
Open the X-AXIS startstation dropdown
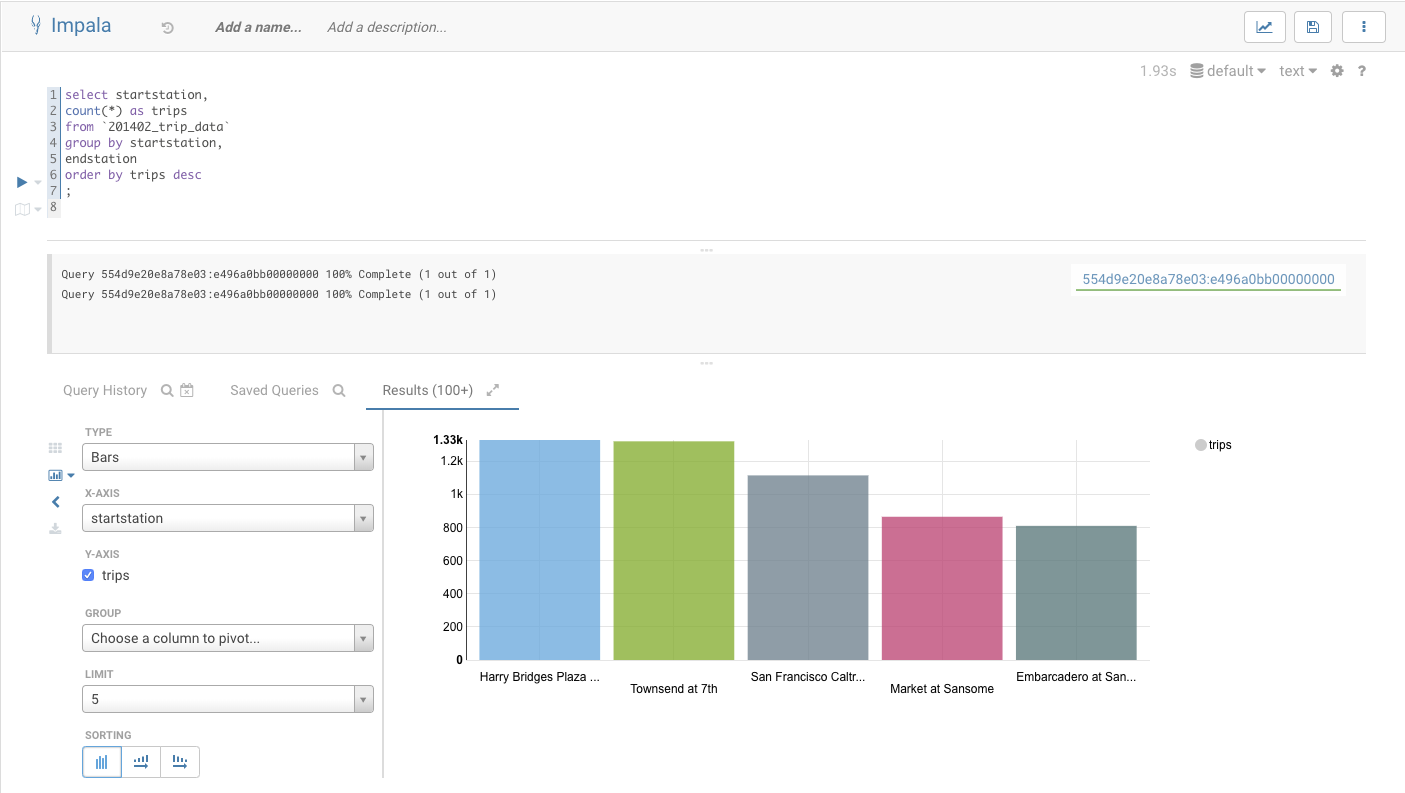click(227, 518)
